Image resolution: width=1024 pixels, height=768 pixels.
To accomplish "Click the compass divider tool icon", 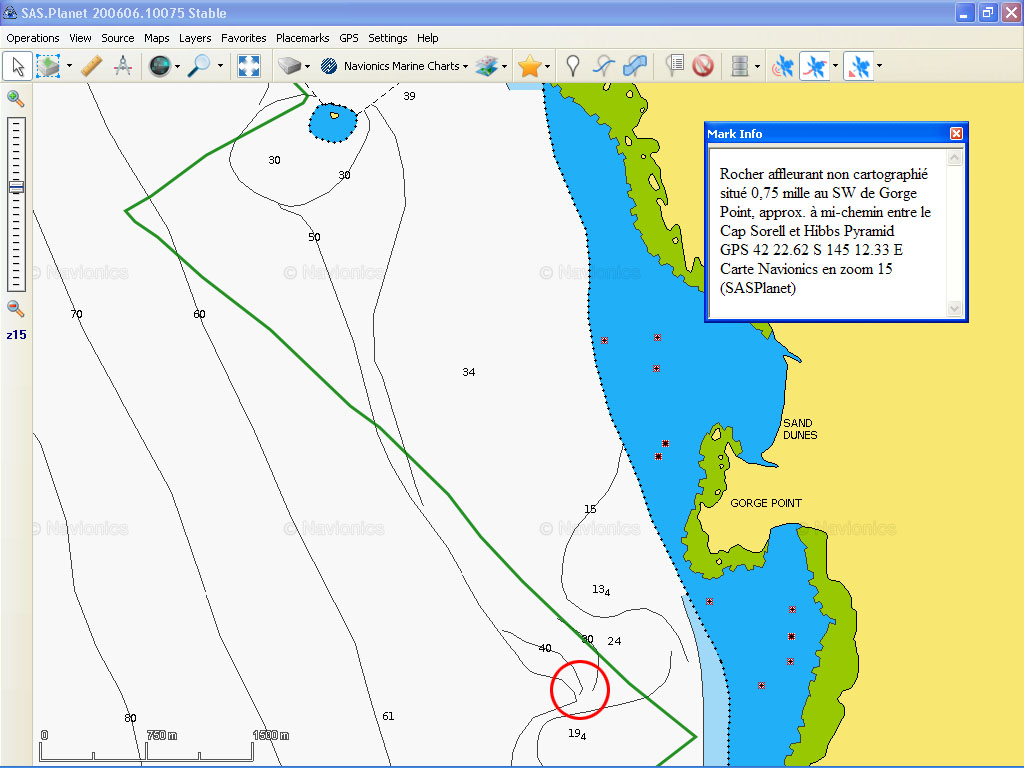I will tap(123, 66).
